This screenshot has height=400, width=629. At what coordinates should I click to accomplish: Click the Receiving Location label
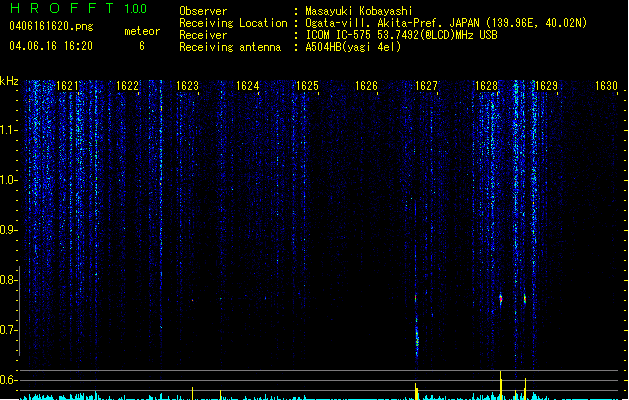click(233, 23)
